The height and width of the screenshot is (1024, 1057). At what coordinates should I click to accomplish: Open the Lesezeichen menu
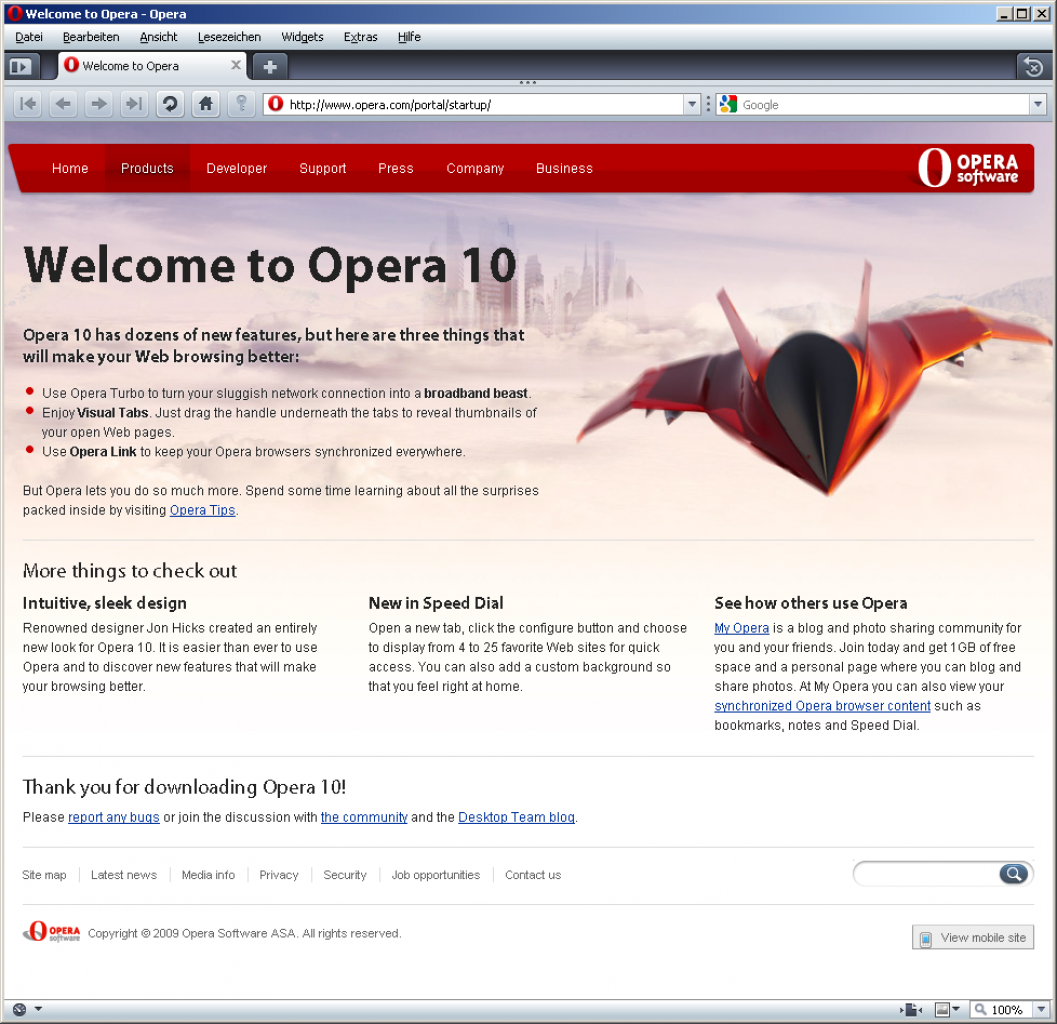[x=229, y=37]
